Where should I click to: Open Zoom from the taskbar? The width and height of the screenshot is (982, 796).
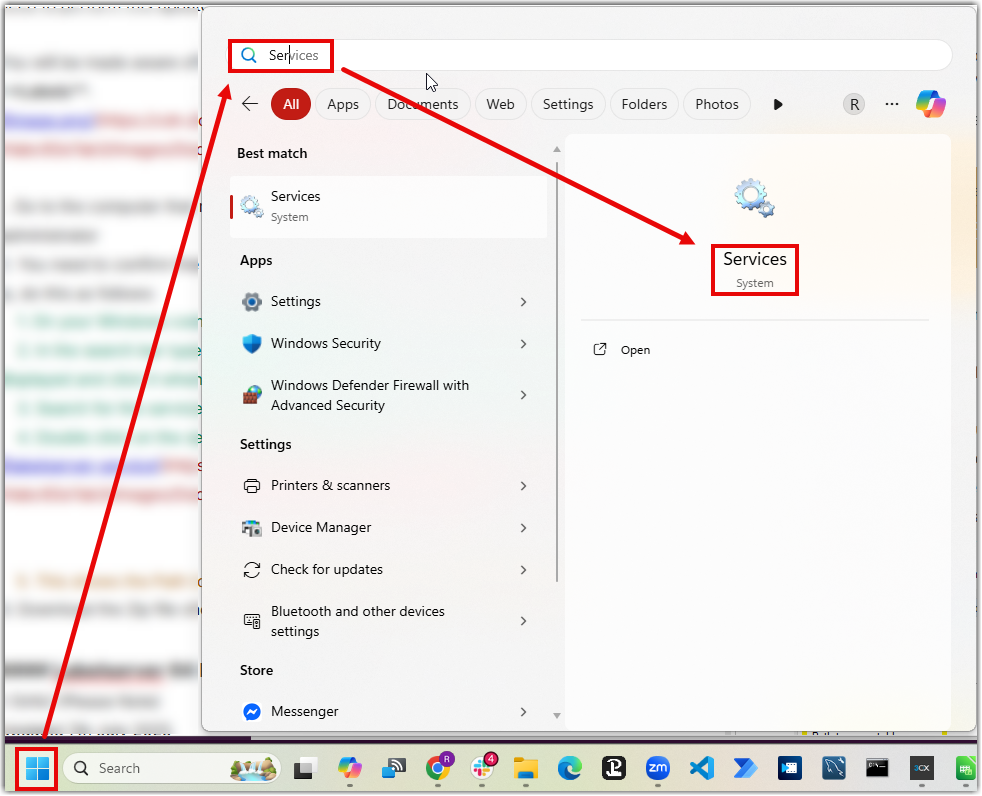click(x=658, y=768)
